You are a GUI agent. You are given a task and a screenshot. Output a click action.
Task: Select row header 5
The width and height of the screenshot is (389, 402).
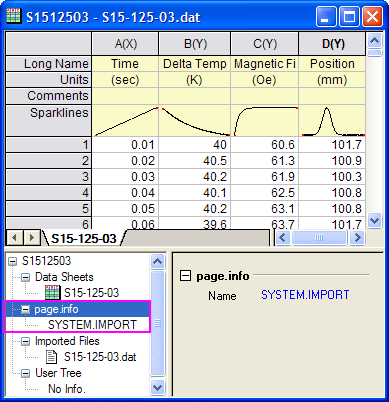coord(49,209)
